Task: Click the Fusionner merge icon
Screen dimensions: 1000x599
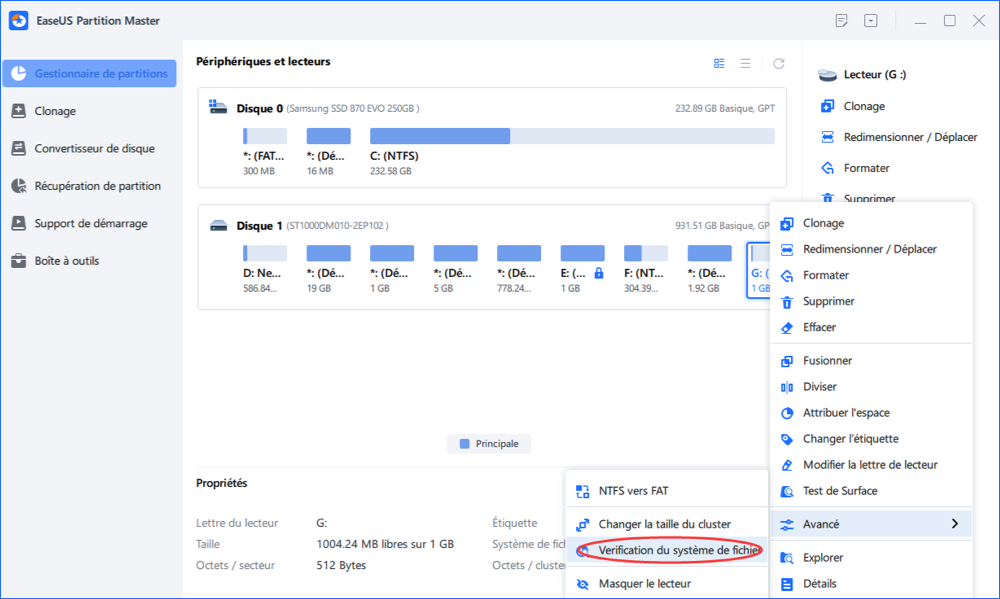Action: [x=787, y=361]
